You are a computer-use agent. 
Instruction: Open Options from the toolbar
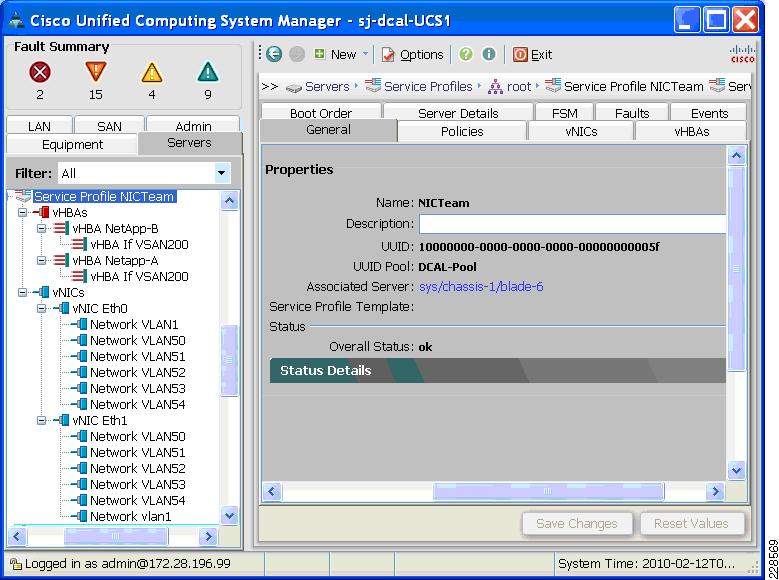point(412,55)
